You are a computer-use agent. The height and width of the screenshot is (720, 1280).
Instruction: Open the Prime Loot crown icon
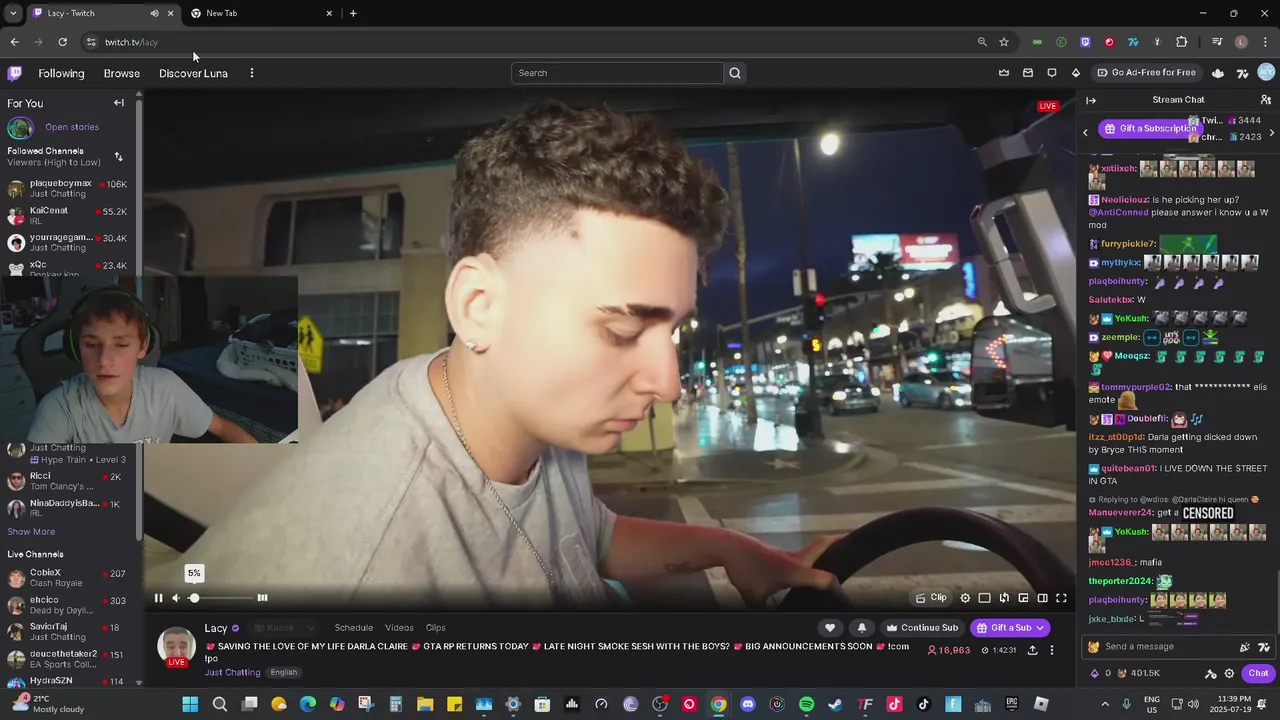pos(1004,73)
